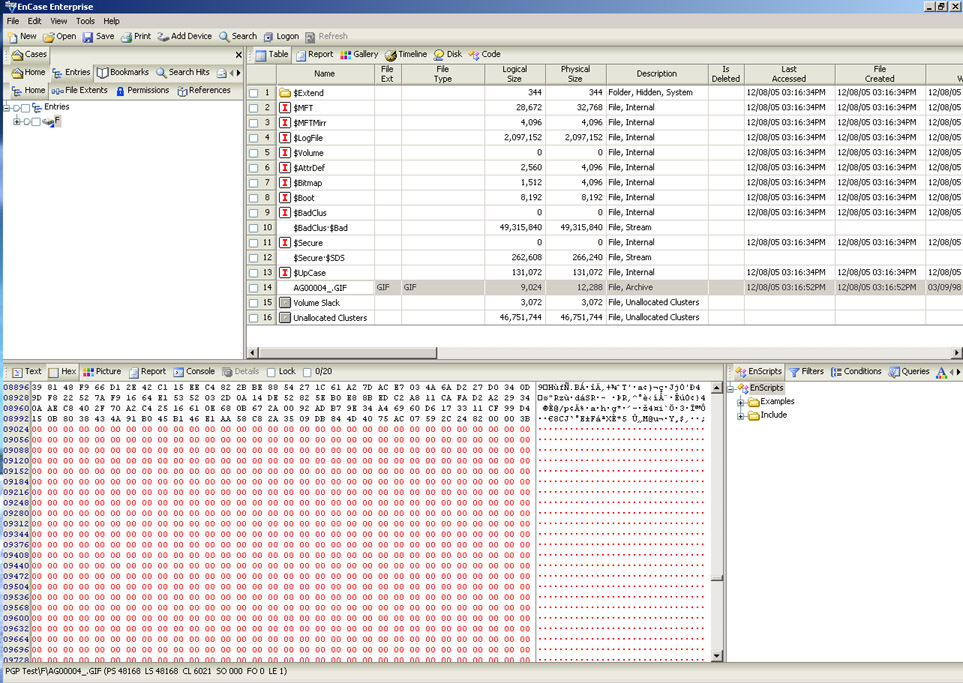Tick the checkbox for row 16 Unallocated Clusters

pyautogui.click(x=254, y=318)
